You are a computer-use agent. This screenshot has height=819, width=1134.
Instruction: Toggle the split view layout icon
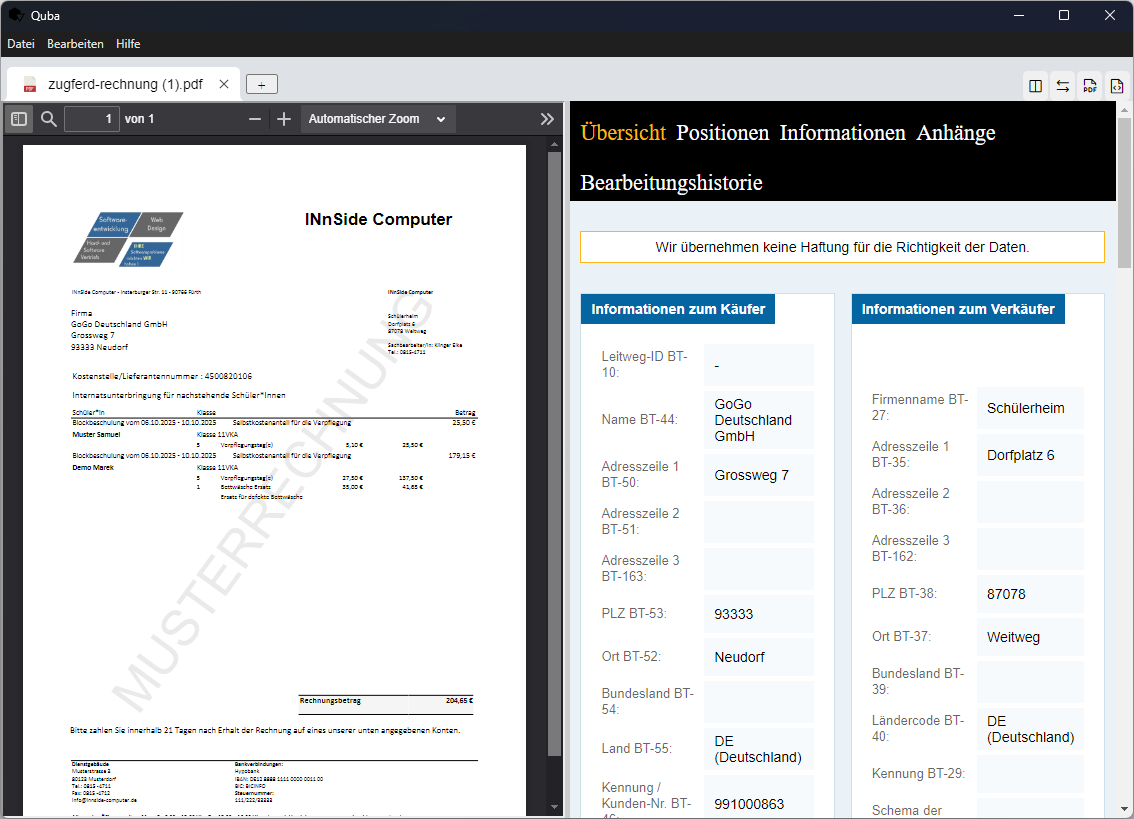(x=1036, y=87)
